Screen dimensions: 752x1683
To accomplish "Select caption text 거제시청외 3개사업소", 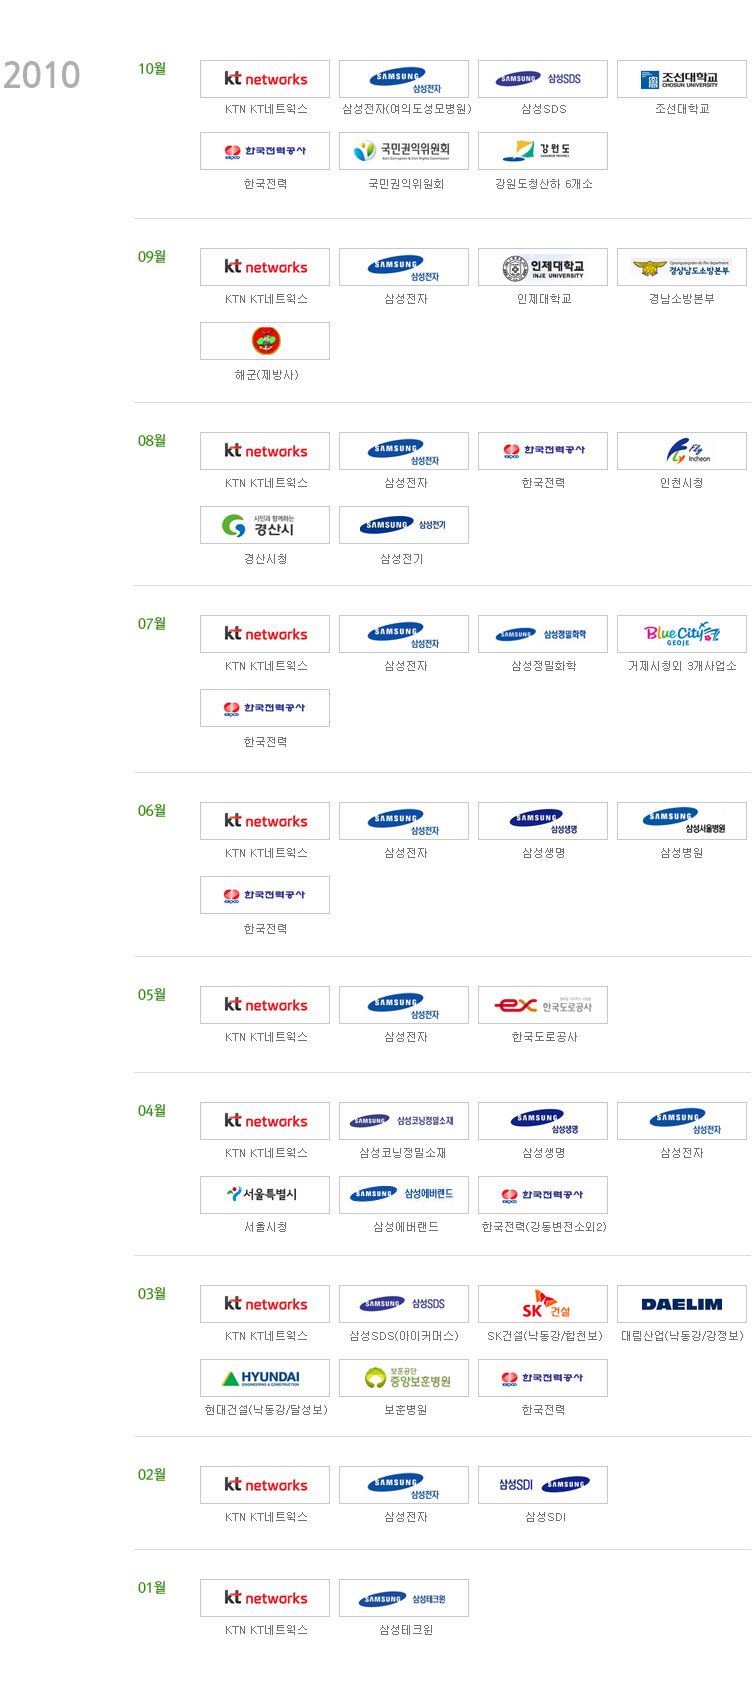I will (682, 666).
